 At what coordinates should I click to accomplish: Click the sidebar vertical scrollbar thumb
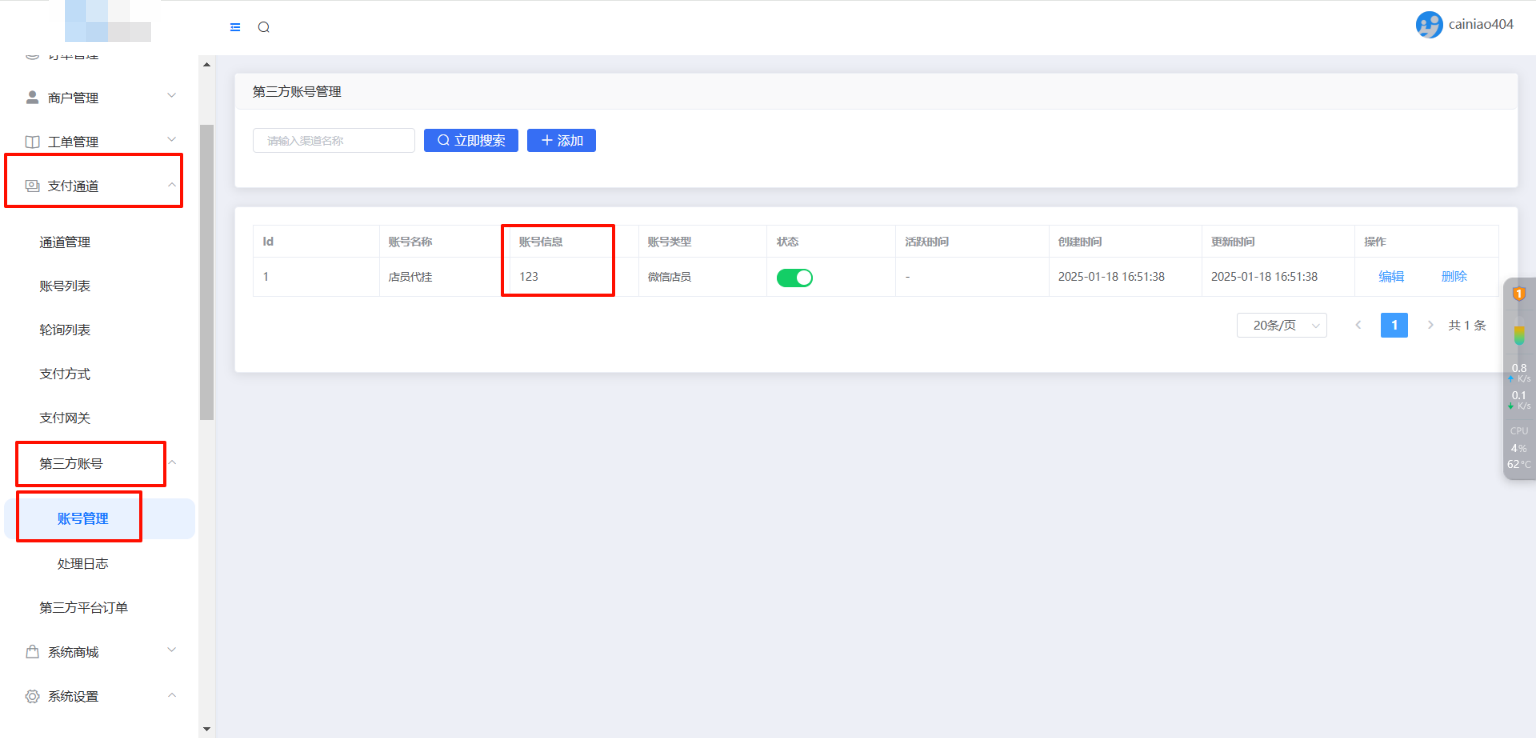tap(207, 270)
